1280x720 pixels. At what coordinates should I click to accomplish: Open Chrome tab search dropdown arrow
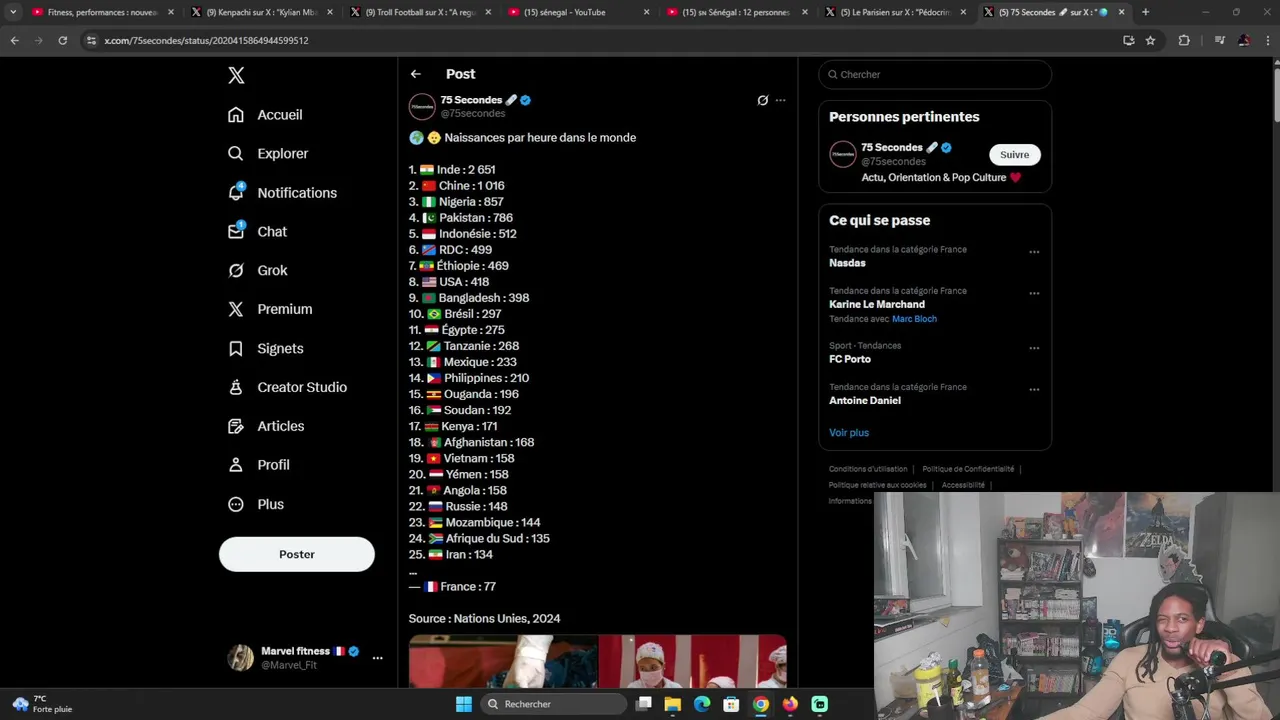[x=13, y=12]
